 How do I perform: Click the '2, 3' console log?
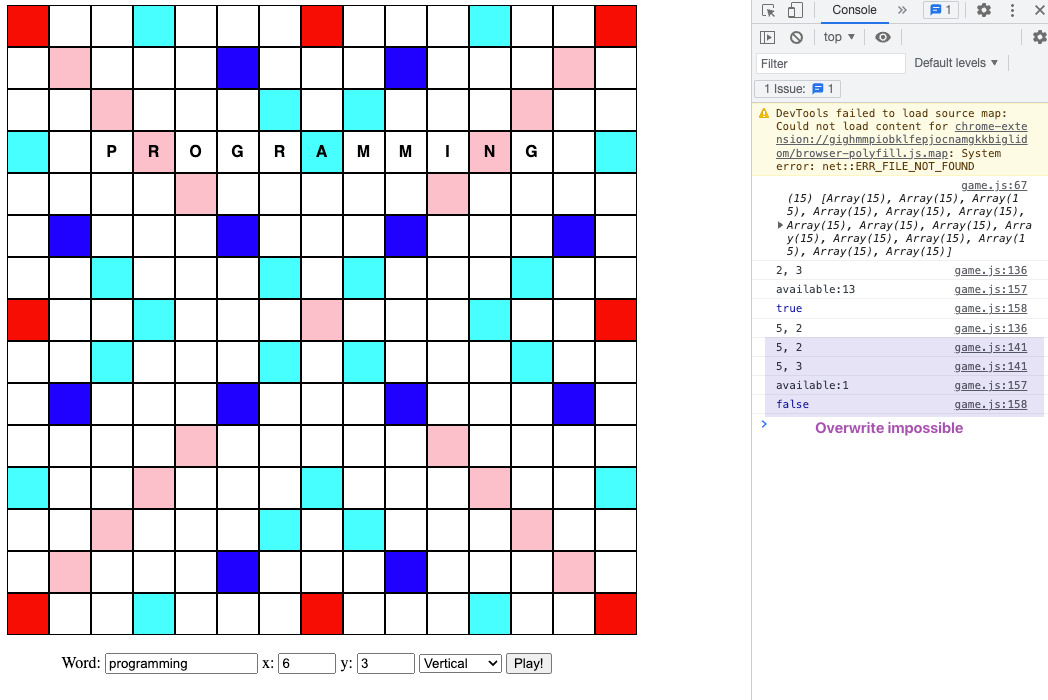point(789,270)
